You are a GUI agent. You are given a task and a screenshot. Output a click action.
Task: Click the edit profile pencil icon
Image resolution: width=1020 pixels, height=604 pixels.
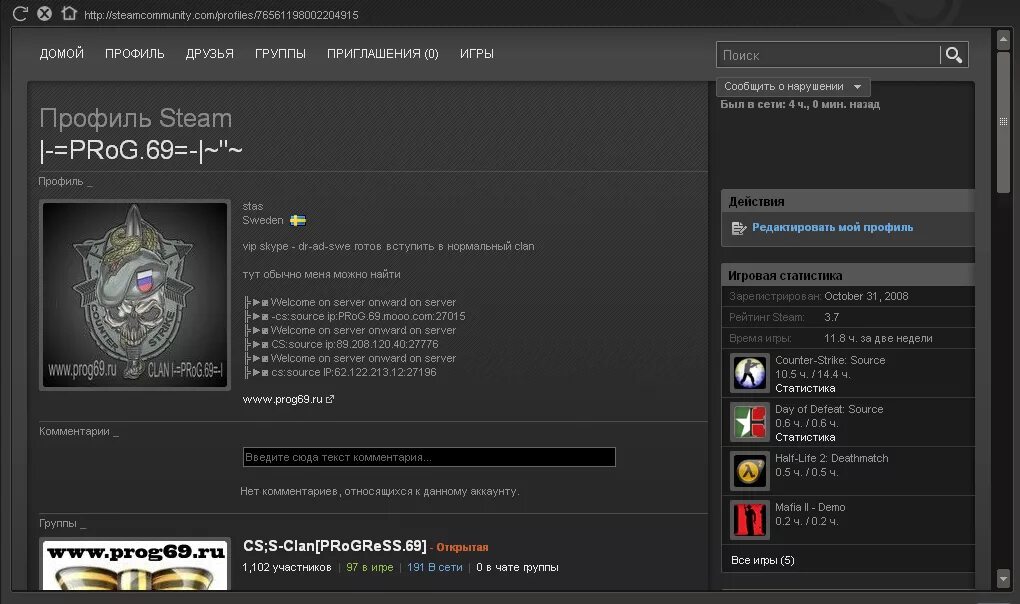738,228
